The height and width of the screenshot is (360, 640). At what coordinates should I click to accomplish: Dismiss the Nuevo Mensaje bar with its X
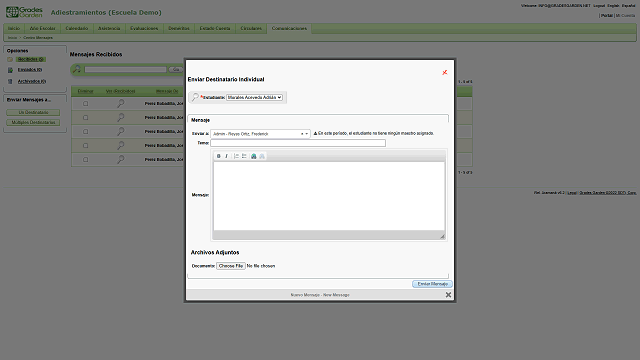448,295
